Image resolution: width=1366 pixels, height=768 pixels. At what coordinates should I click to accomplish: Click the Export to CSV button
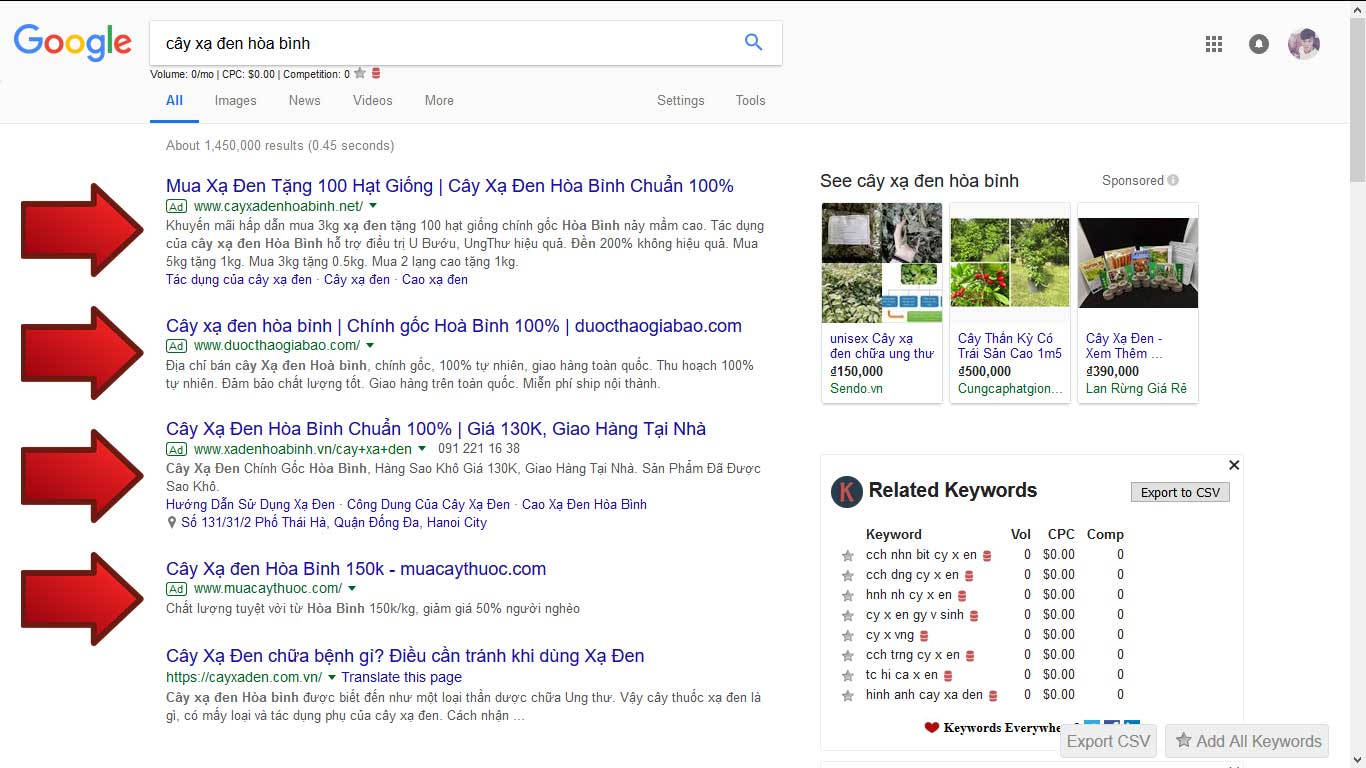pyautogui.click(x=1180, y=492)
